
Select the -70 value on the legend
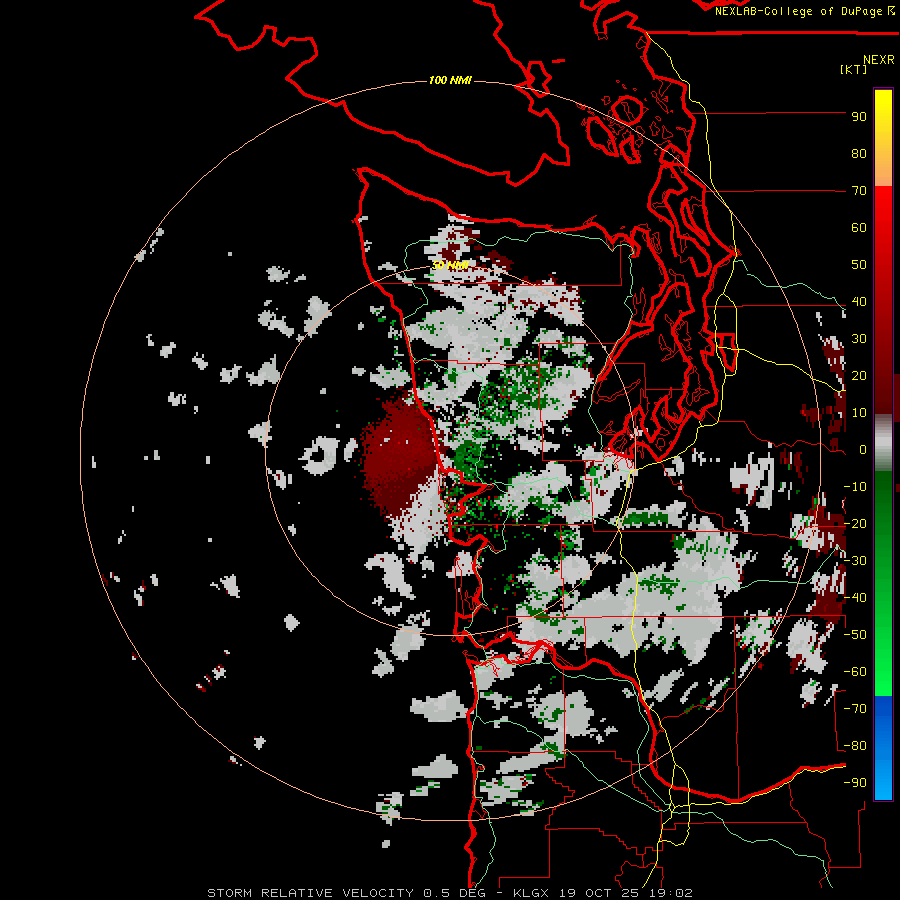click(x=855, y=709)
